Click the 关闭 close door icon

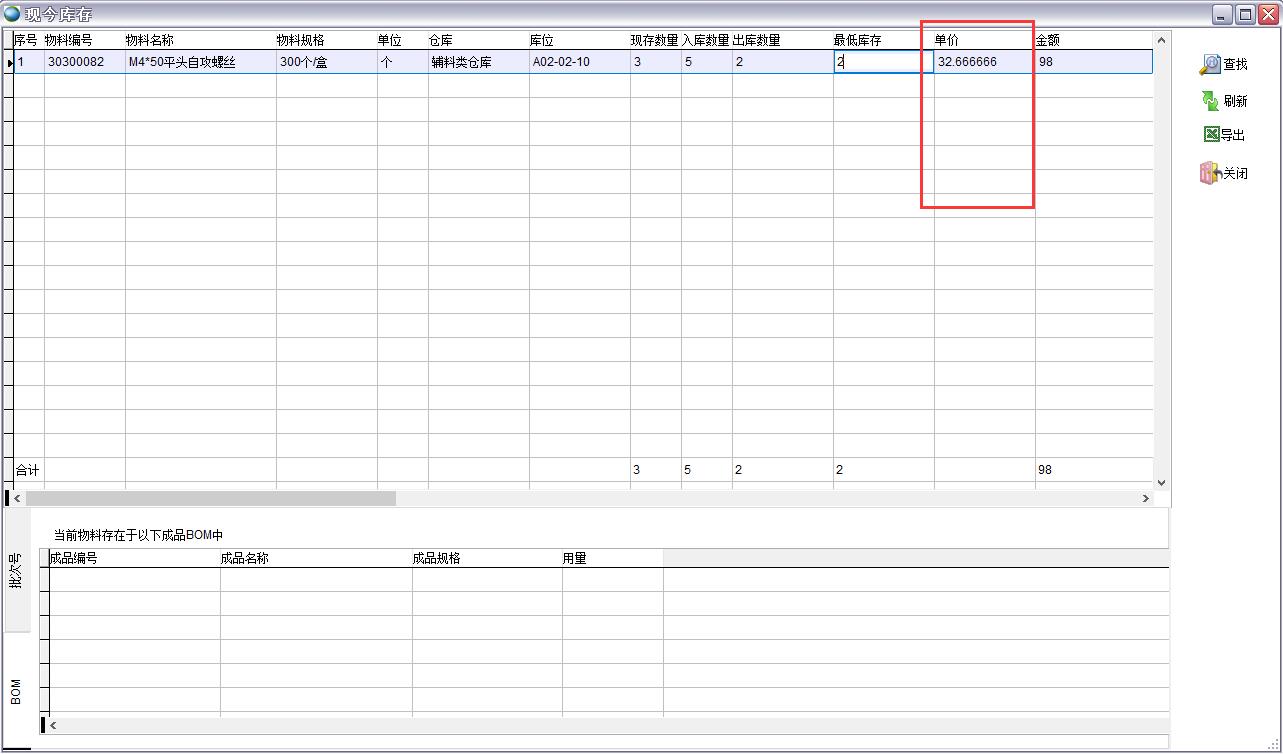[1210, 173]
